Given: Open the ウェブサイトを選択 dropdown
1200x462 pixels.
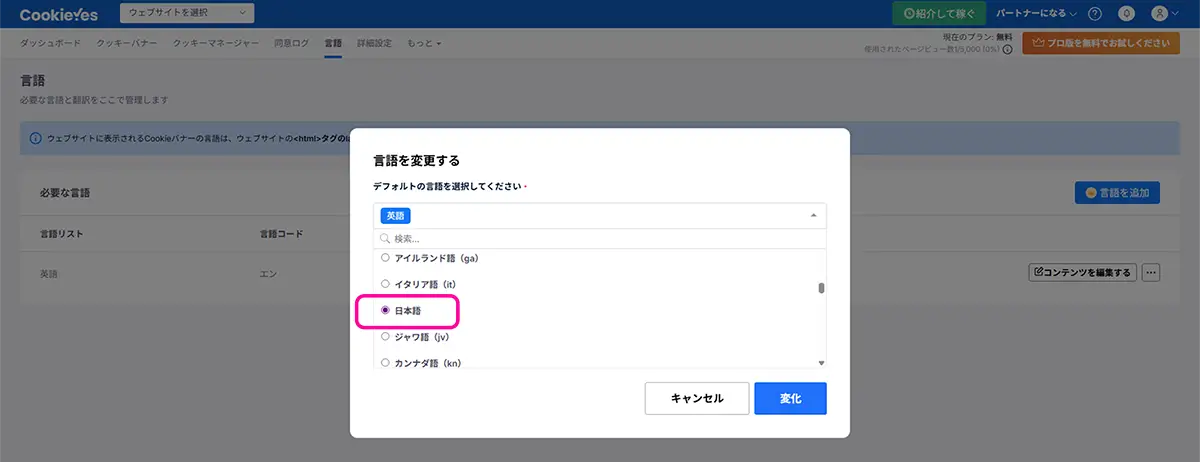Looking at the screenshot, I should [x=187, y=13].
